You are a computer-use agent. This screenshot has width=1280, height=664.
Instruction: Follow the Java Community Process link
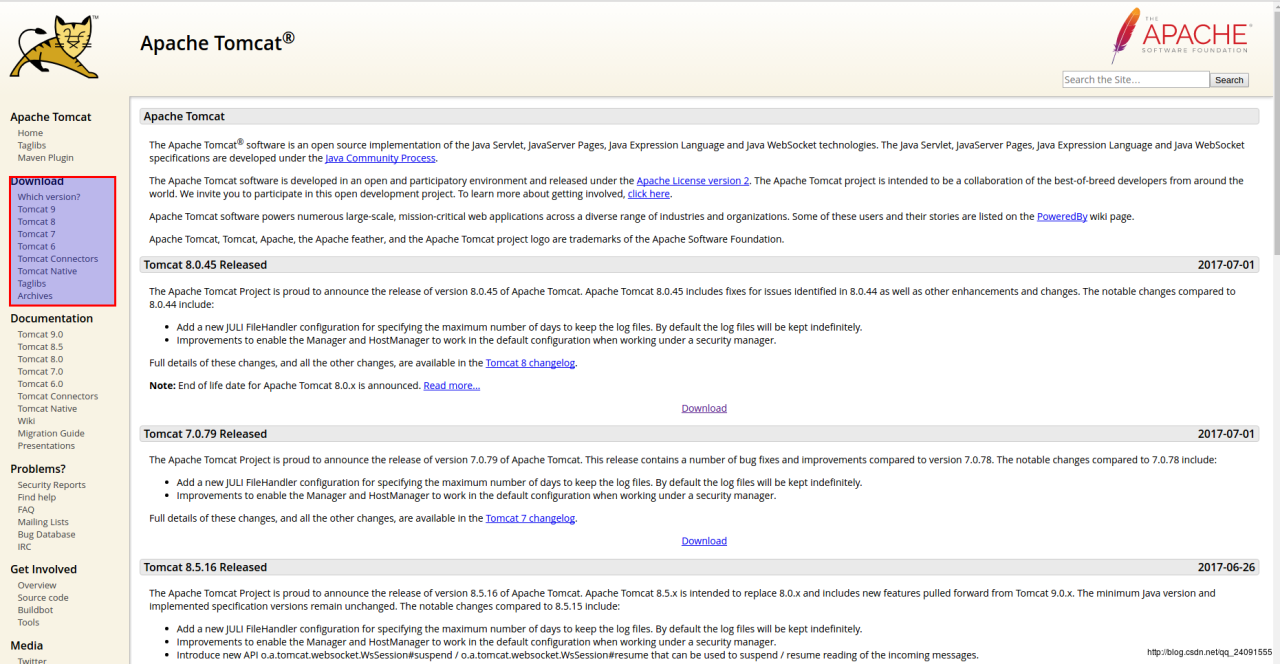click(380, 158)
